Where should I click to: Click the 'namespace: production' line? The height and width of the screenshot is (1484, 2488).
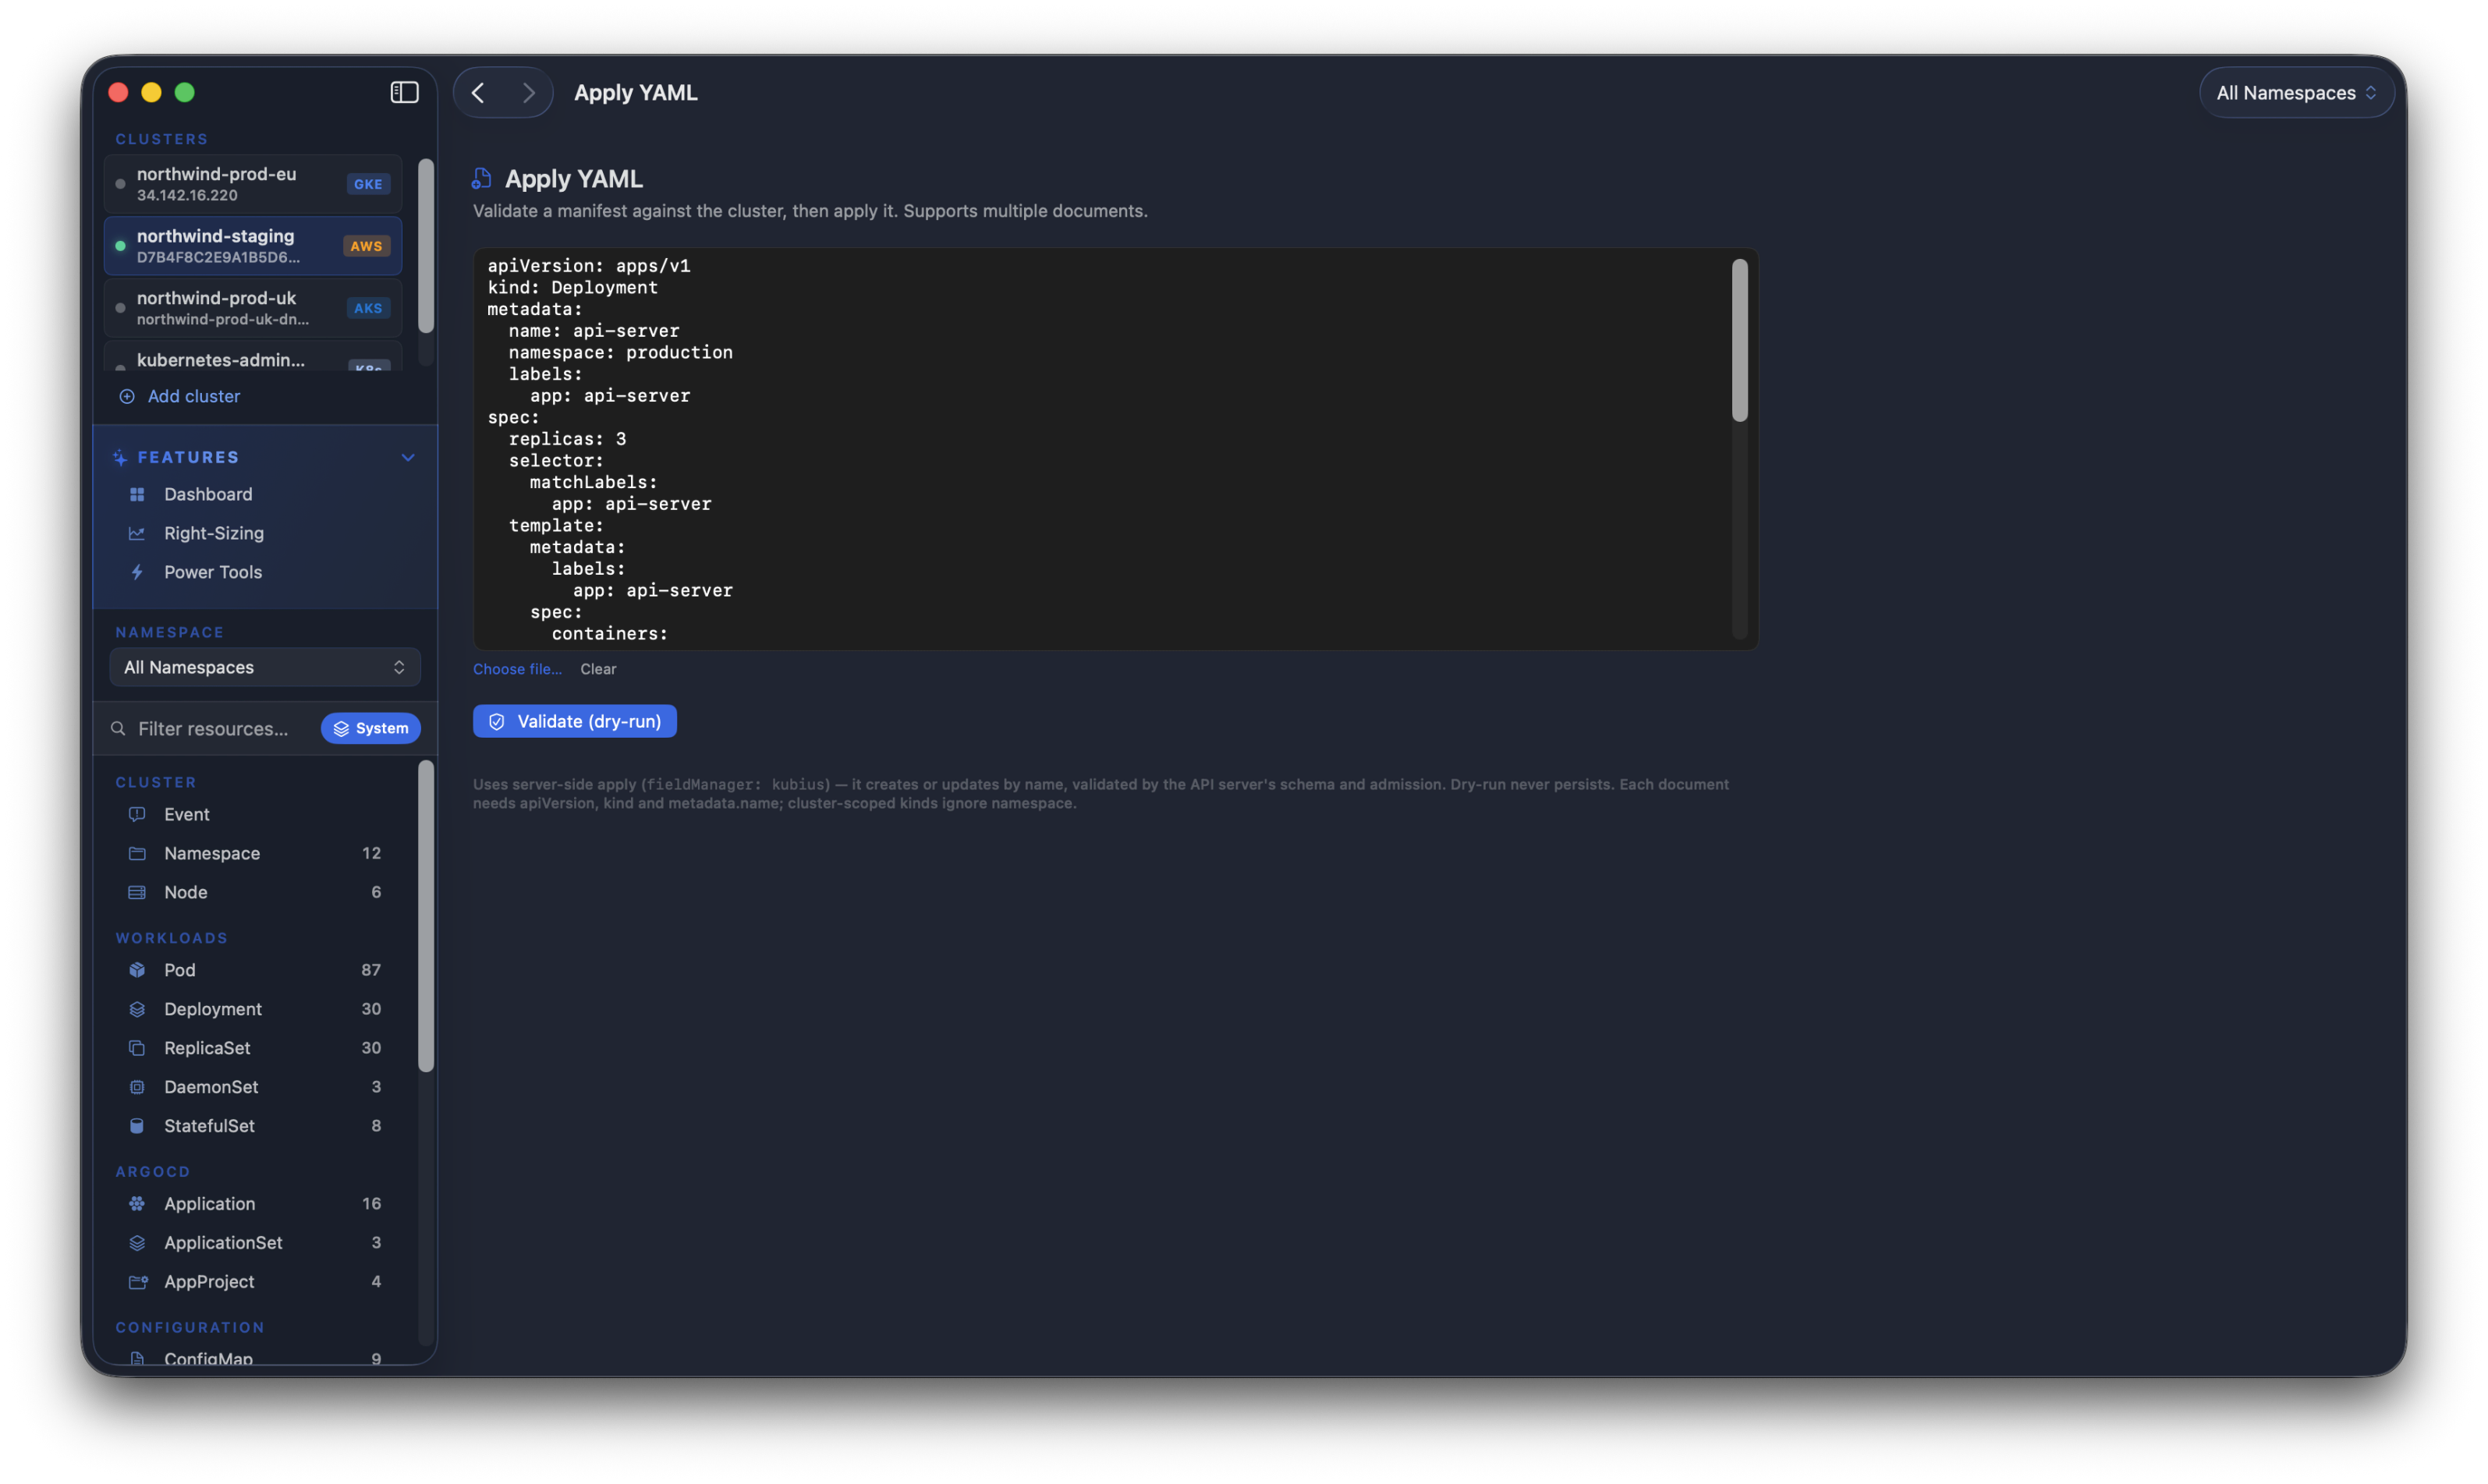[x=620, y=352]
